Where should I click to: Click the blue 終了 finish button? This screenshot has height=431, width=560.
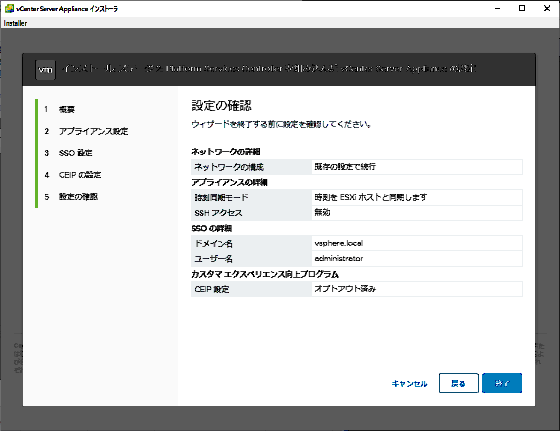point(502,383)
